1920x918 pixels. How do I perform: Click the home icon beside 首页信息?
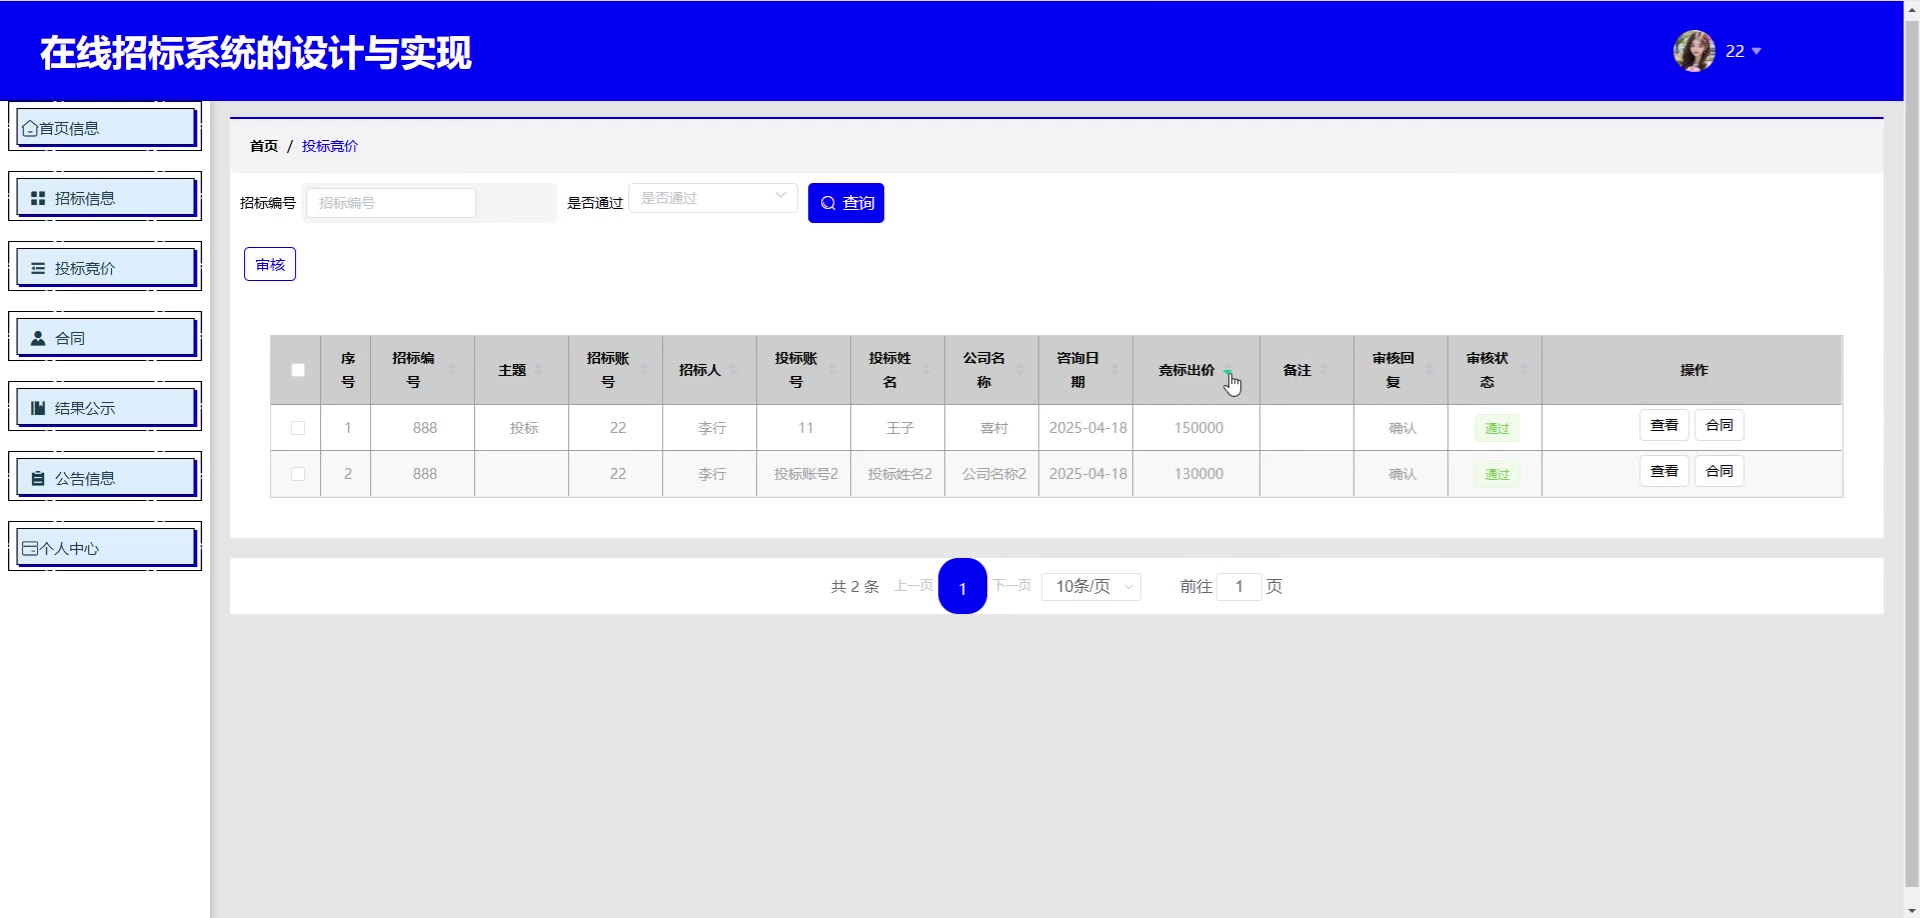coord(30,128)
